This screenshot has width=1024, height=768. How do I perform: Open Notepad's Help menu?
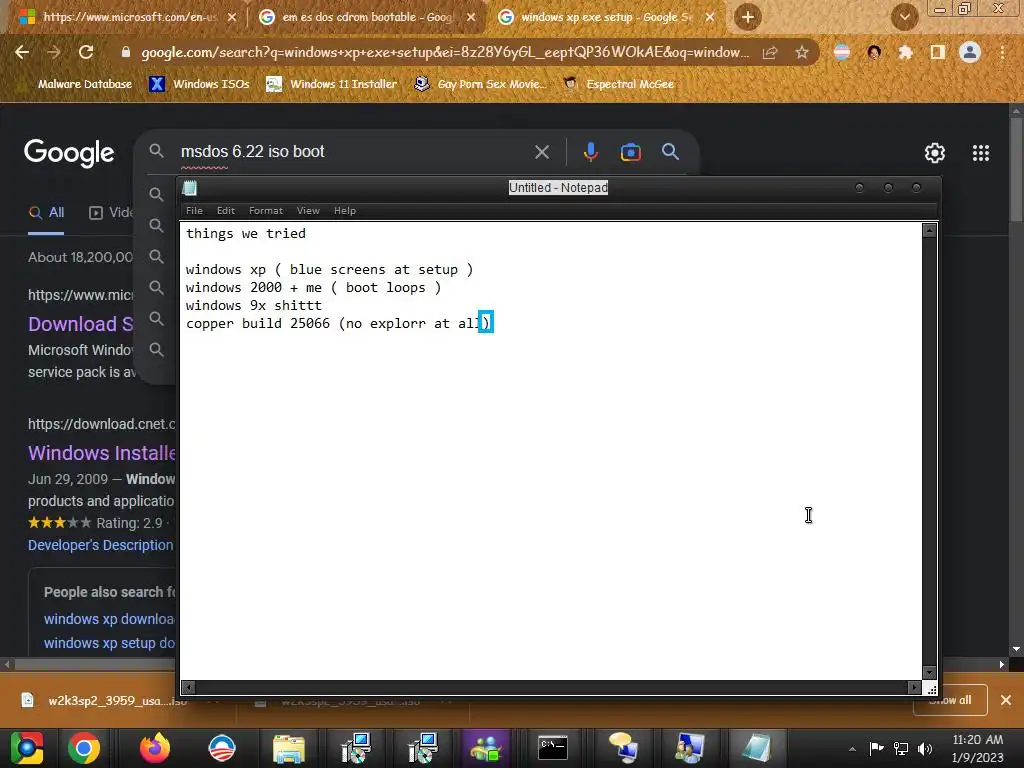point(345,210)
